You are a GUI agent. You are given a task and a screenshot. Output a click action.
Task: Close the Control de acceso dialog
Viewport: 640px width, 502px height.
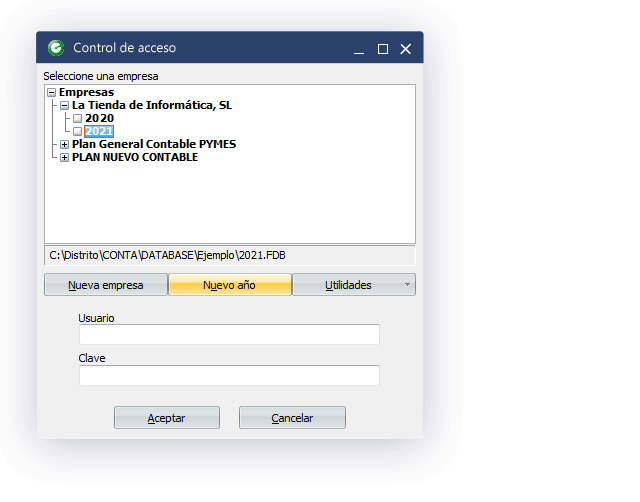pyautogui.click(x=406, y=49)
